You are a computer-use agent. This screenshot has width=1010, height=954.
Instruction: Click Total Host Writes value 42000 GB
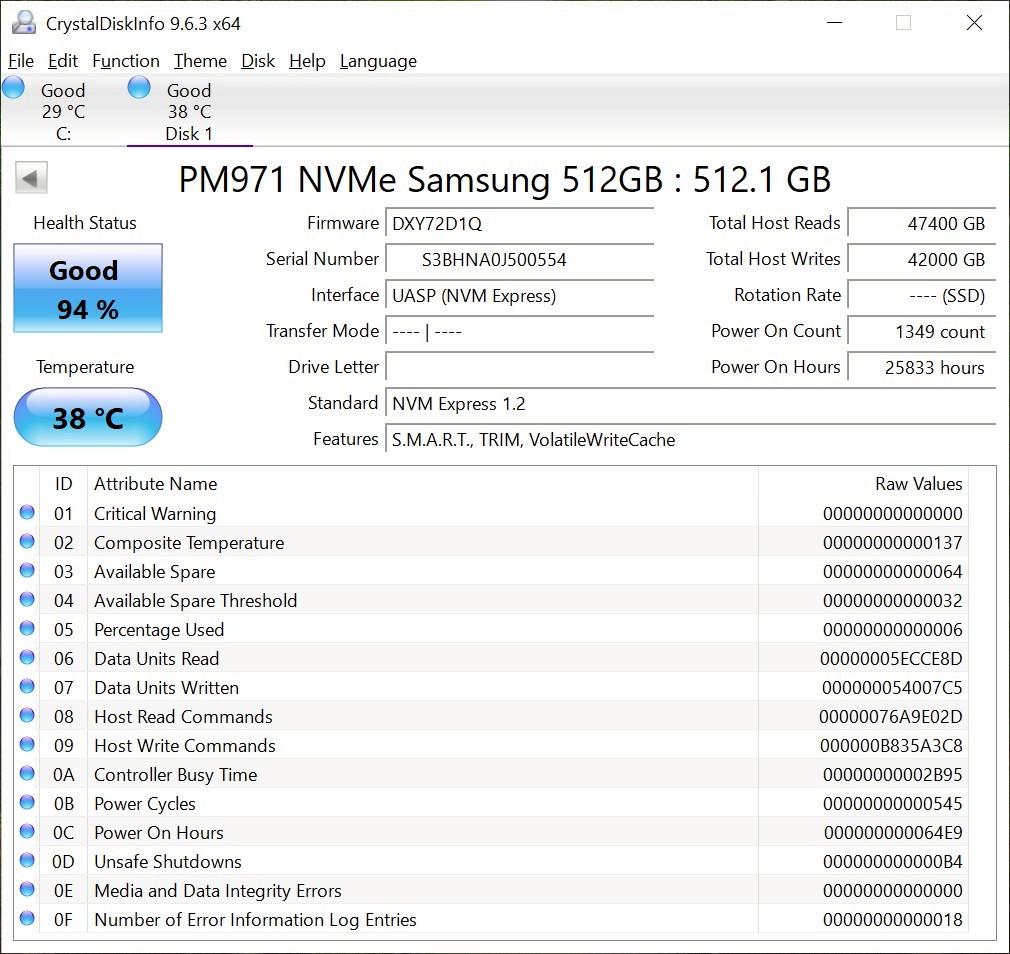(x=922, y=260)
